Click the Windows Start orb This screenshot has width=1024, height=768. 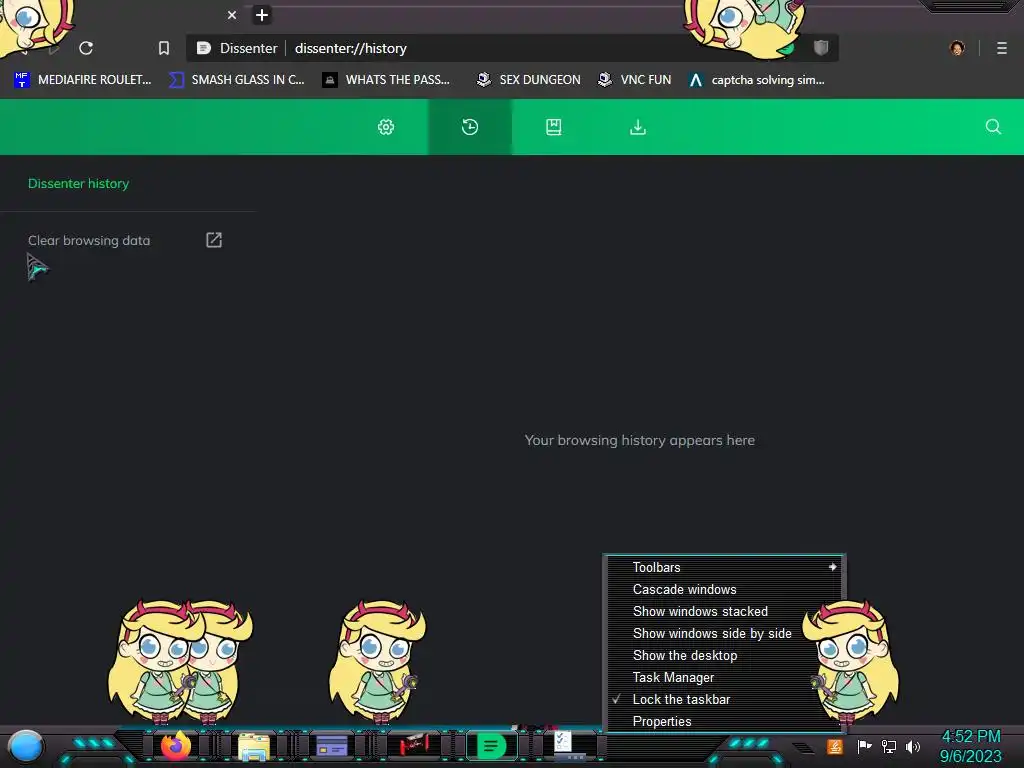point(26,746)
